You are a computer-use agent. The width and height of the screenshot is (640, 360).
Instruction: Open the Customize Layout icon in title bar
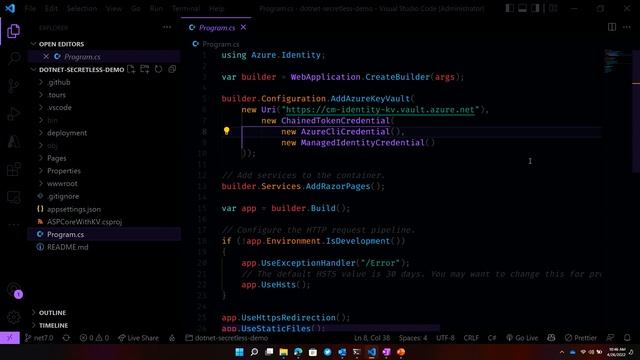553,8
